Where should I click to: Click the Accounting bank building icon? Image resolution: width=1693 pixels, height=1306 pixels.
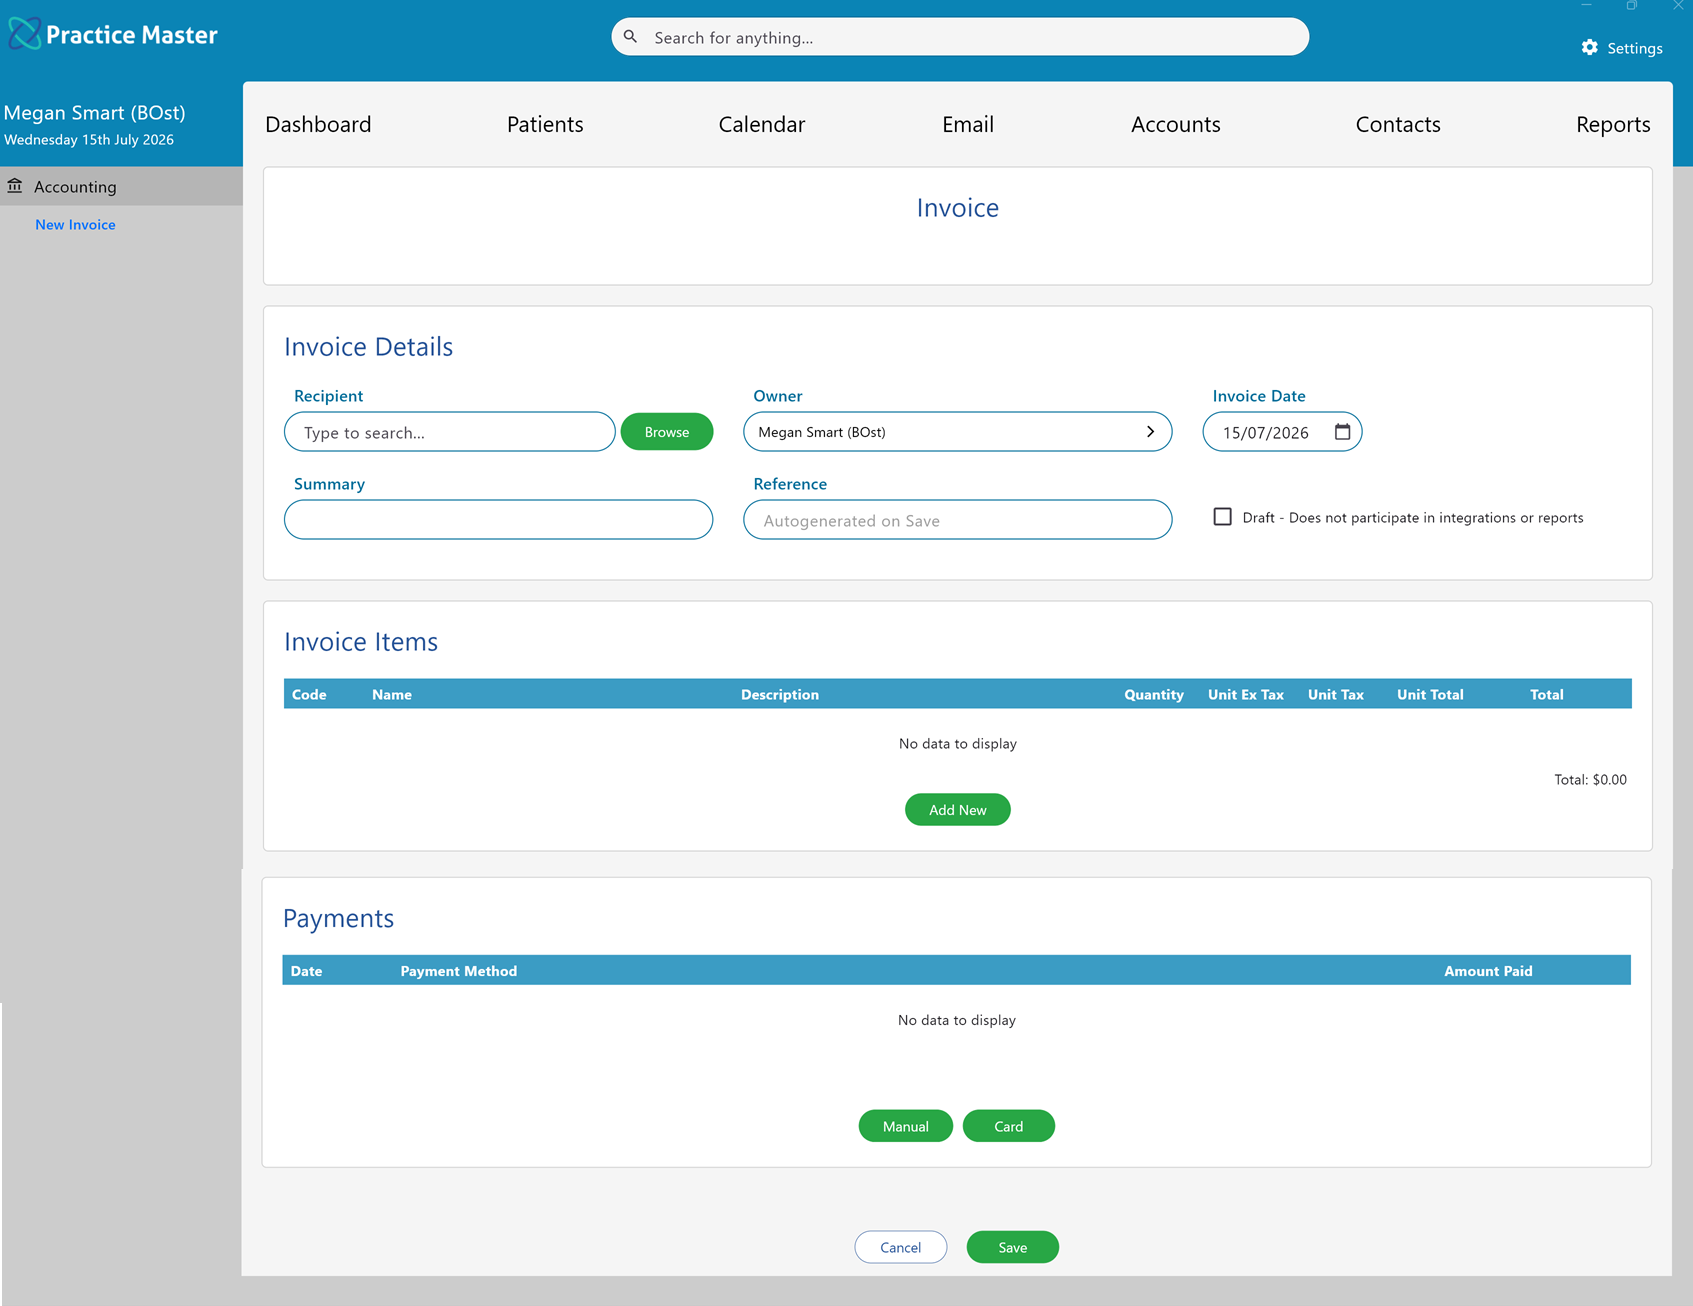coord(15,186)
